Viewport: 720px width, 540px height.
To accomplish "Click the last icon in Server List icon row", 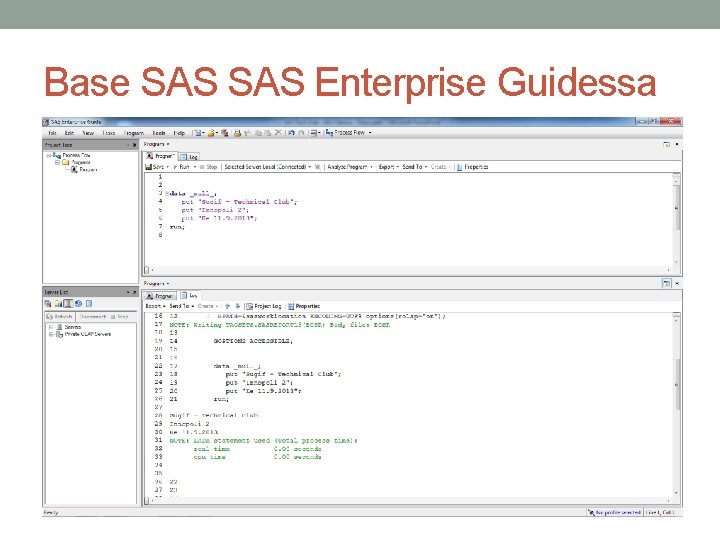I will (x=89, y=304).
